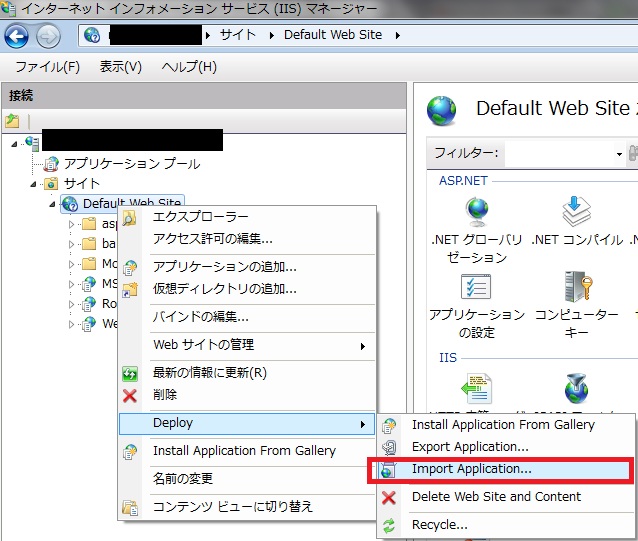Choose 名前の変更 from context menu
Viewport: 638px width, 541px height.
(x=247, y=478)
